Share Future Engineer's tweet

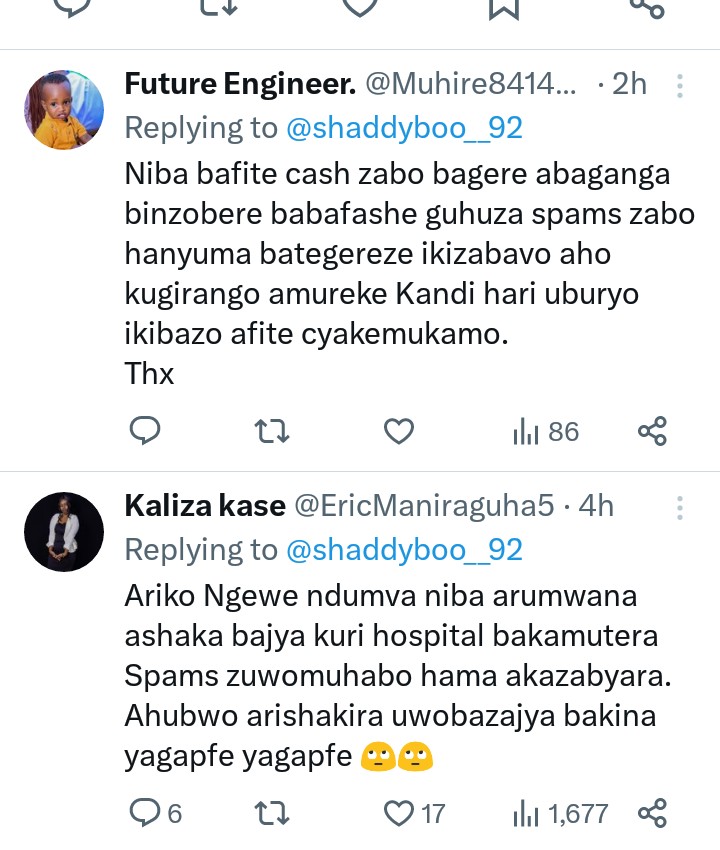652,431
